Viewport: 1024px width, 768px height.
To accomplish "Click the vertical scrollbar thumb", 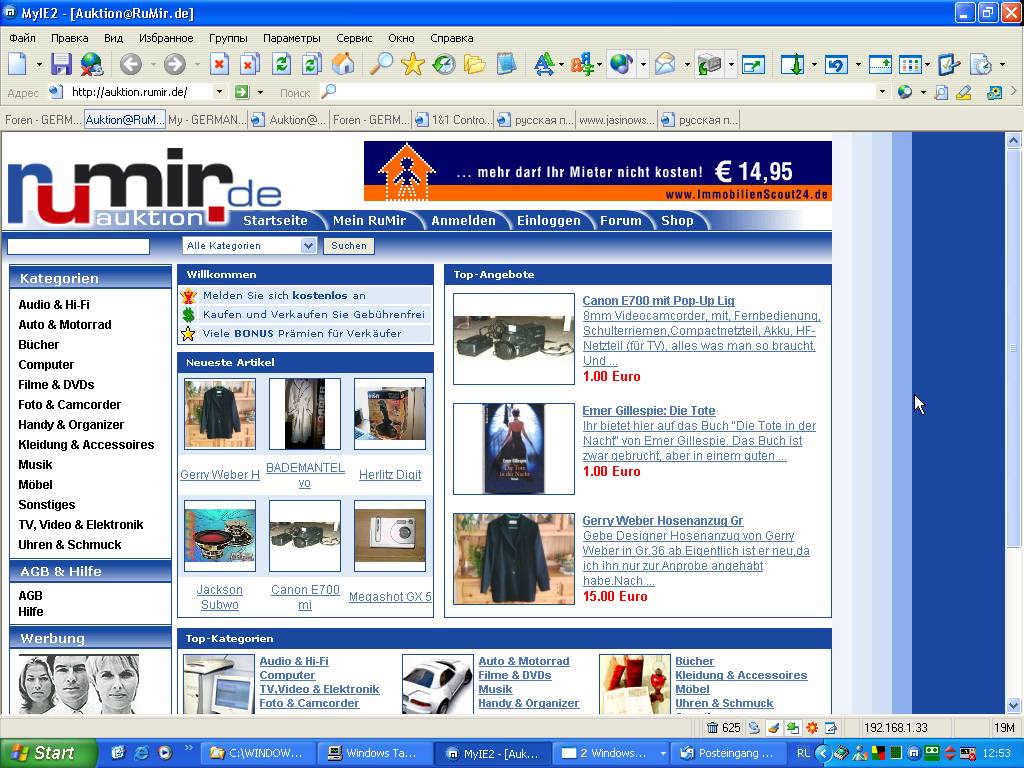I will [x=1013, y=347].
